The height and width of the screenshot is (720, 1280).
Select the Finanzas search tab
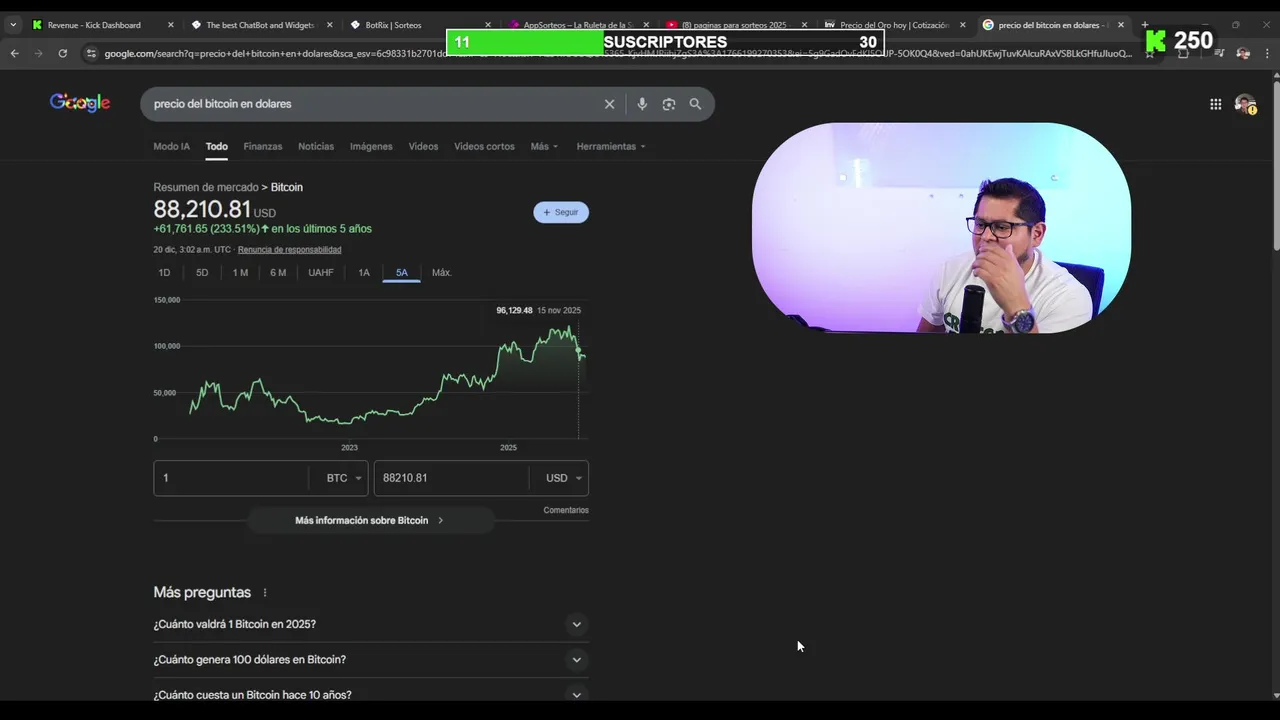(x=263, y=146)
